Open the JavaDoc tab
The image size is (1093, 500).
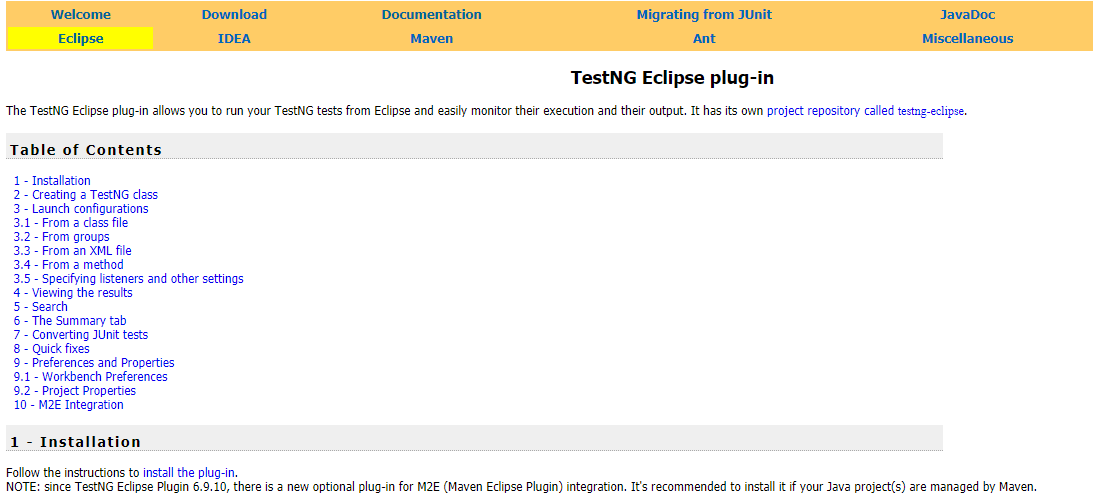click(968, 15)
